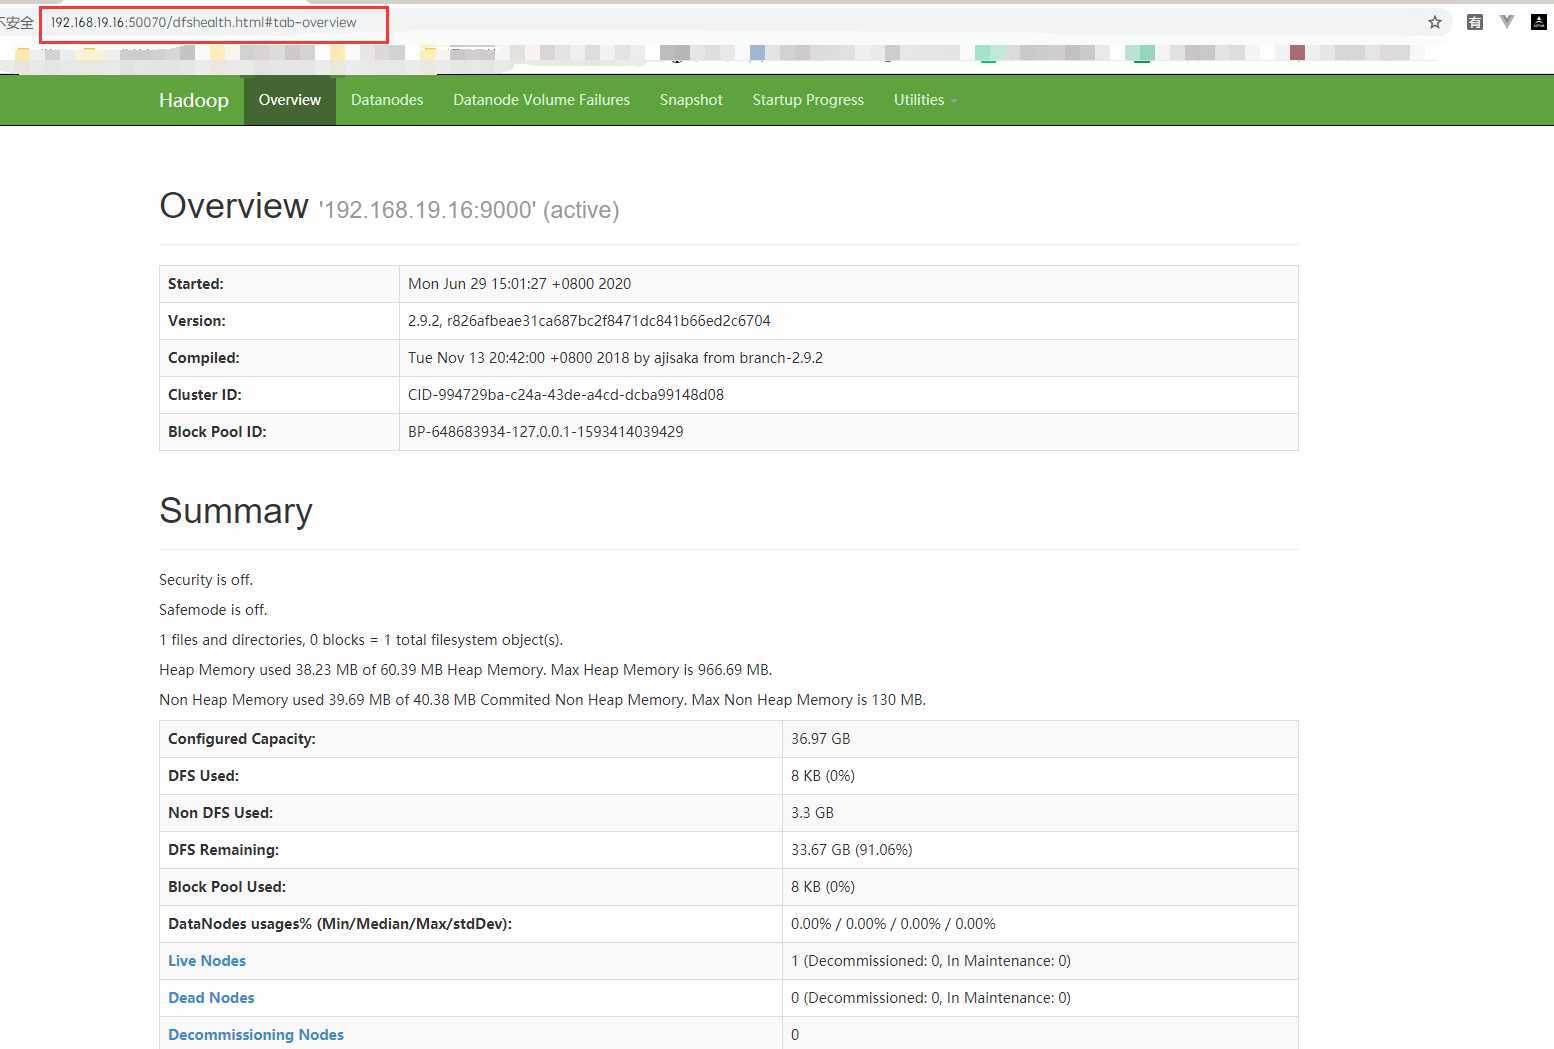Click the Dead Nodes count '0 (Decommissioned: 0...'
Viewport: 1554px width, 1049px height.
(931, 998)
